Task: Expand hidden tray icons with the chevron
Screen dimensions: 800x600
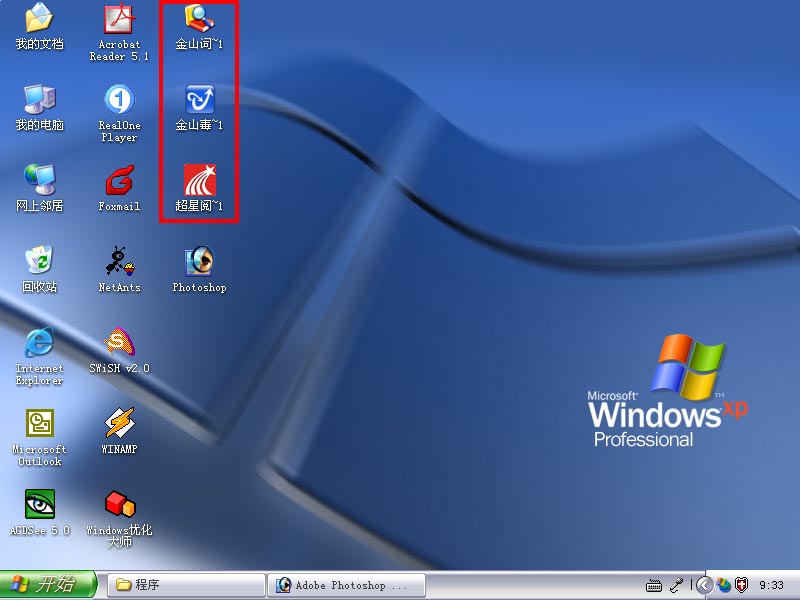Action: point(704,585)
